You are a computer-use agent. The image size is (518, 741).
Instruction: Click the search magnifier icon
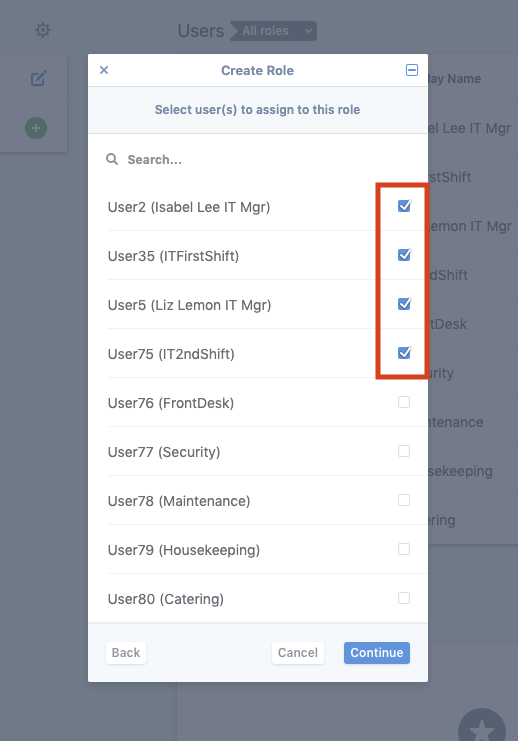(x=112, y=159)
